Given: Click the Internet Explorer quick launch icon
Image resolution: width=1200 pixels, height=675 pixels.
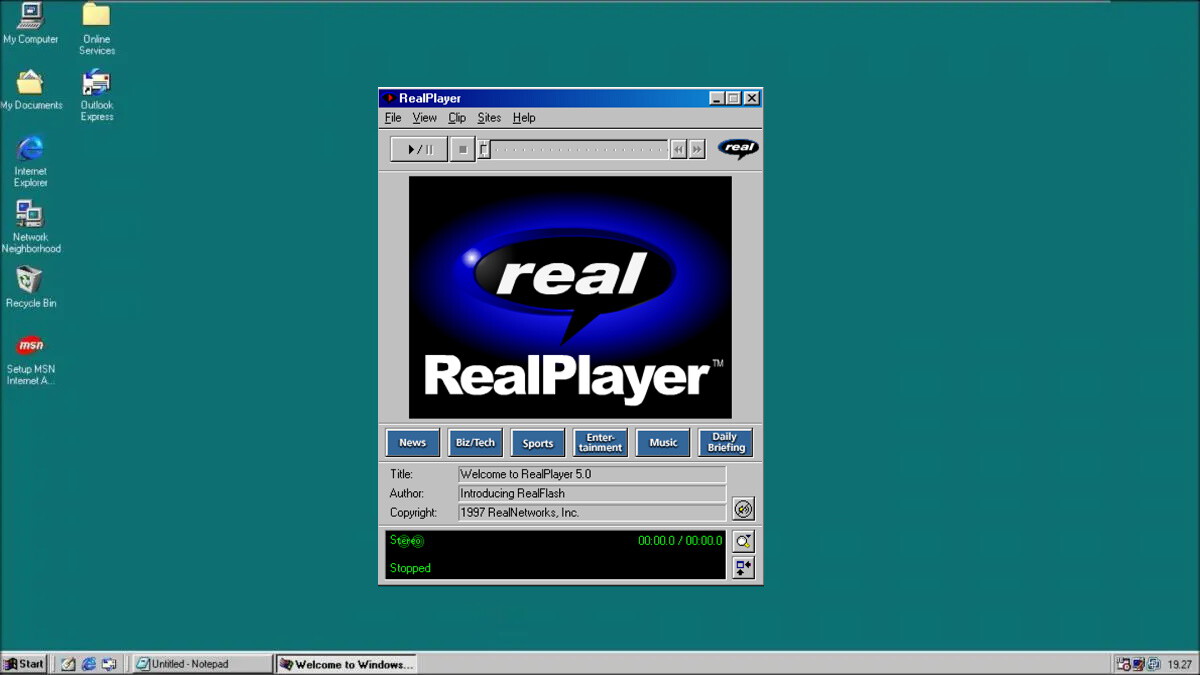Looking at the screenshot, I should (88, 664).
